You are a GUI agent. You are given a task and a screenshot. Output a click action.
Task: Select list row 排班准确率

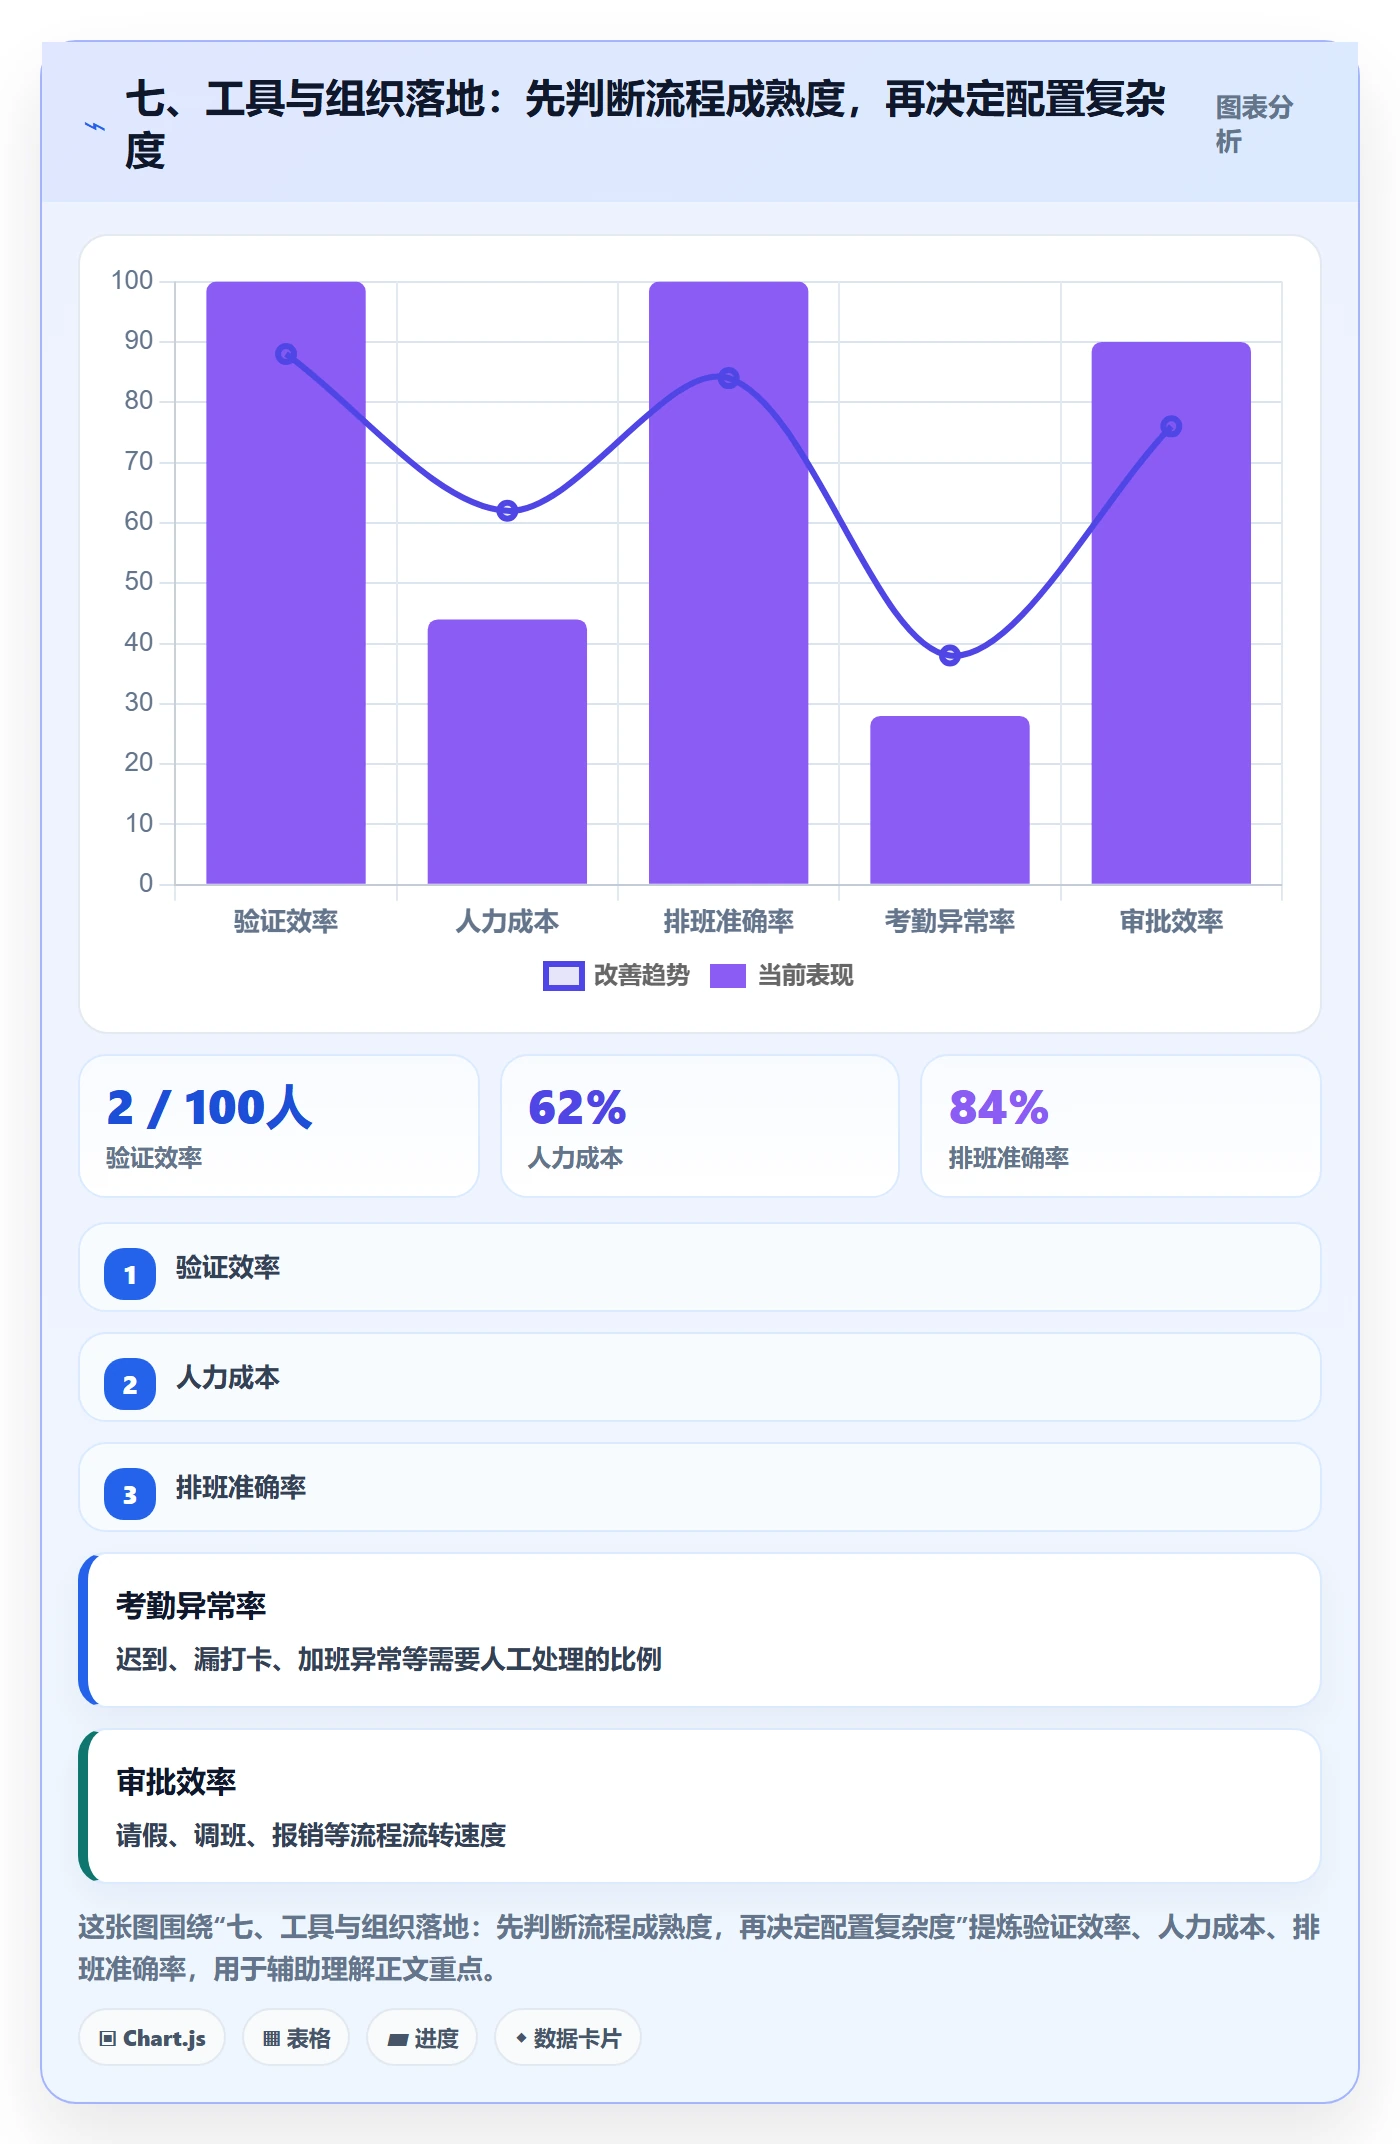tap(700, 1487)
